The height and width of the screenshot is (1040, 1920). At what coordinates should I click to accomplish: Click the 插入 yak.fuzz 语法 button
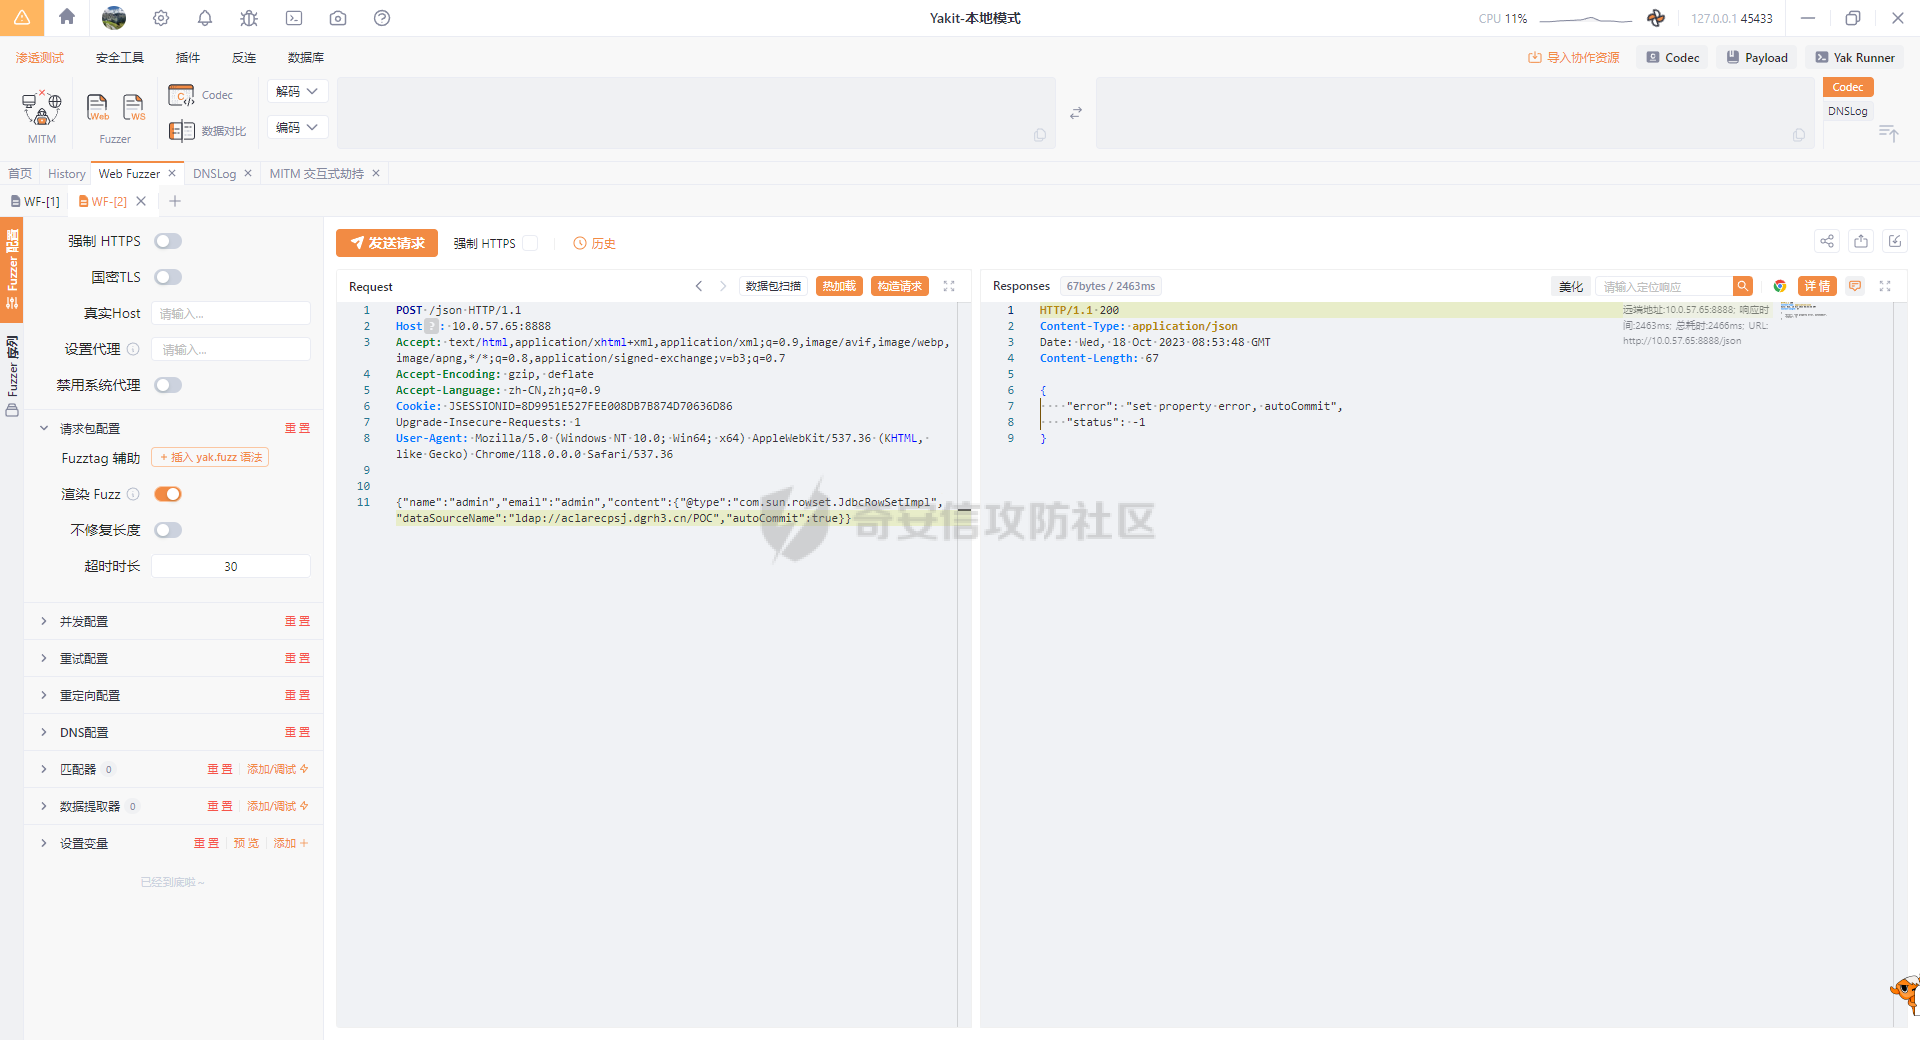tap(210, 457)
